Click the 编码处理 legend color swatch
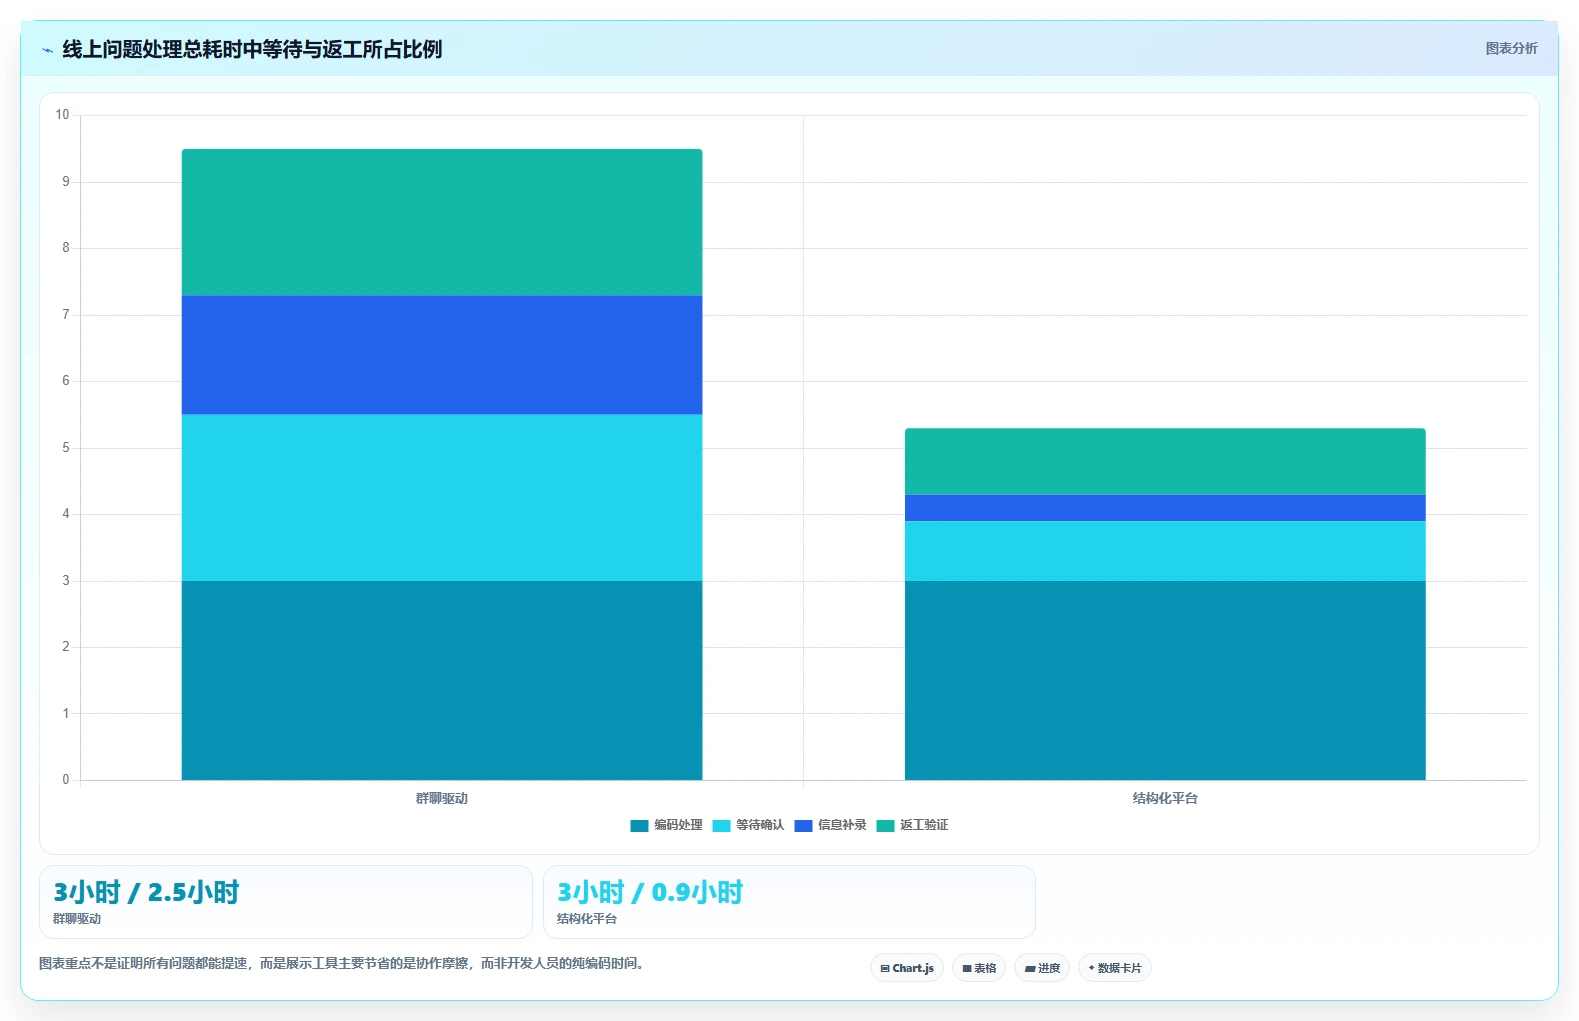This screenshot has width=1579, height=1021. [x=639, y=826]
